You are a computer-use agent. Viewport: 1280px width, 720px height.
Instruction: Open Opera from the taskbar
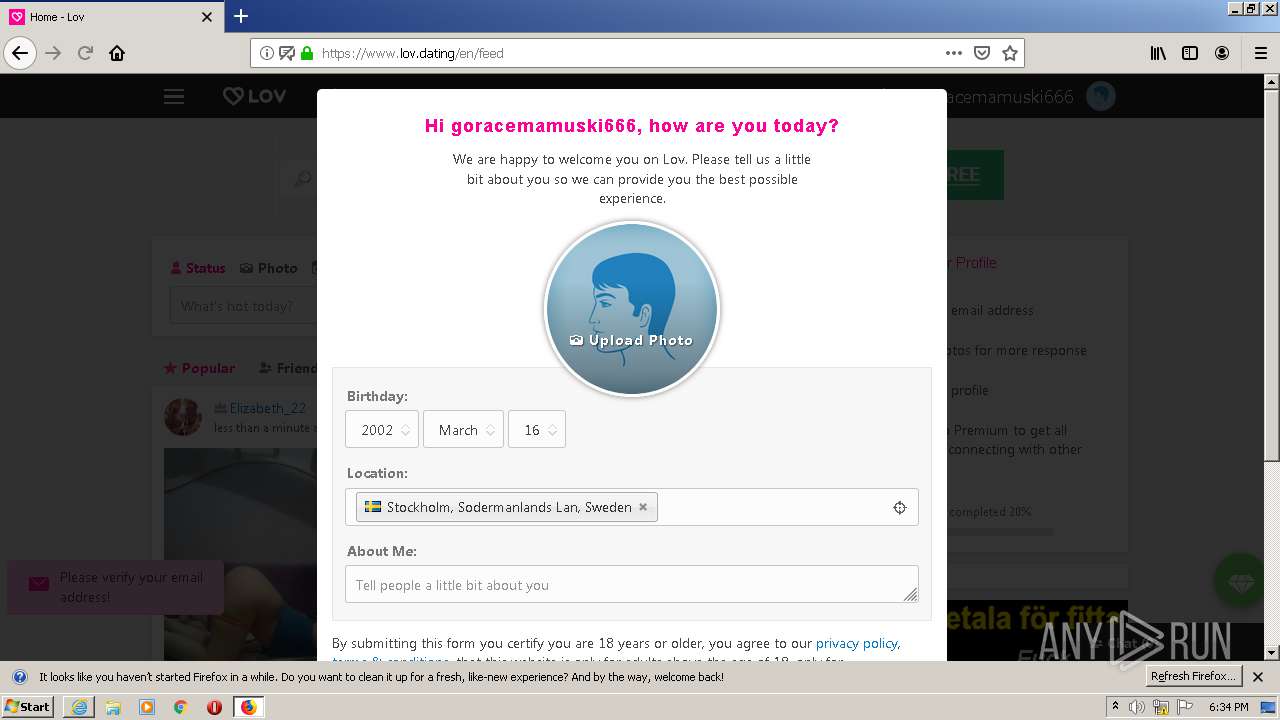(214, 707)
